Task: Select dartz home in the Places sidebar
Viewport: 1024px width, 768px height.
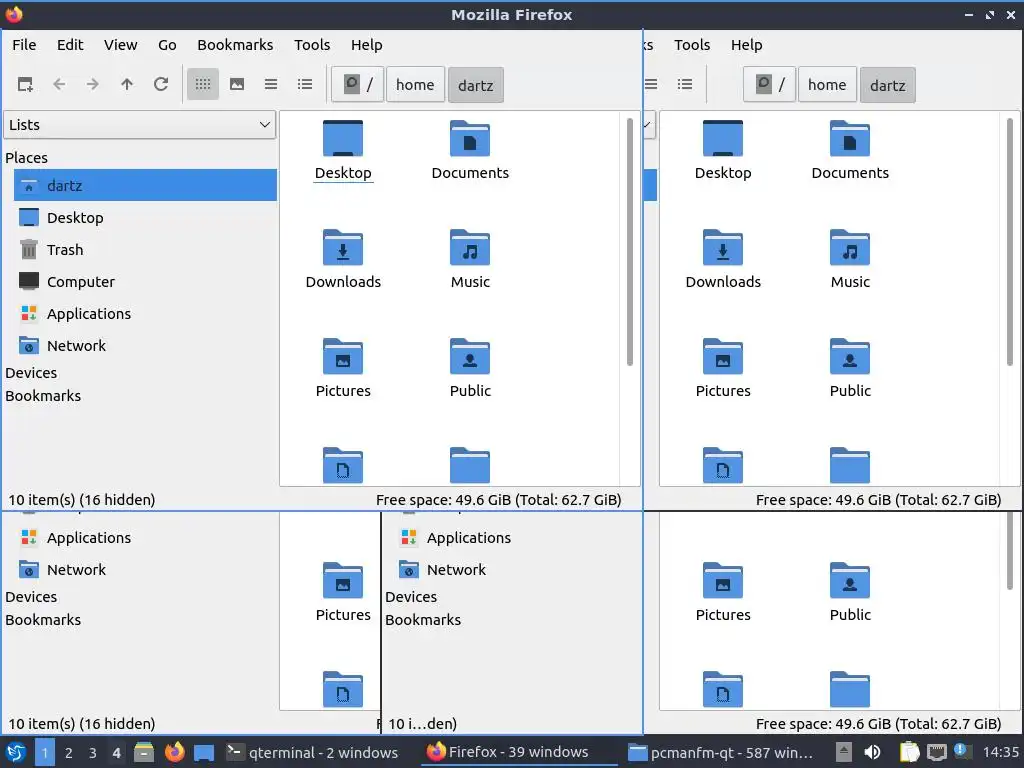Action: coord(145,185)
